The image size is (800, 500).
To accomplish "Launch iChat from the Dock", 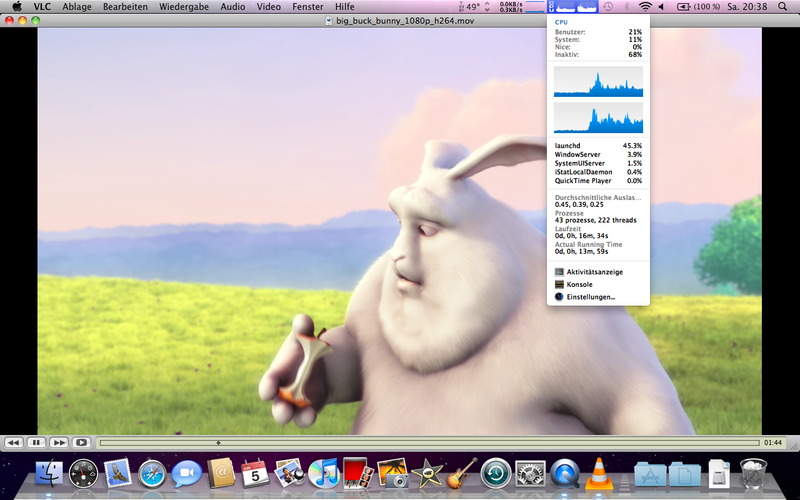I will click(x=186, y=473).
